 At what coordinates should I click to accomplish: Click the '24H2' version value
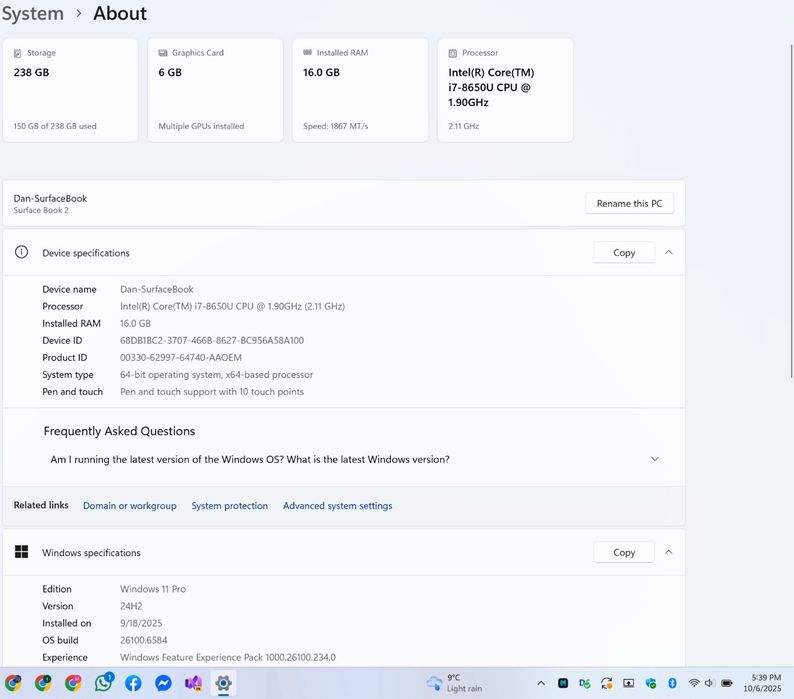[x=131, y=606]
